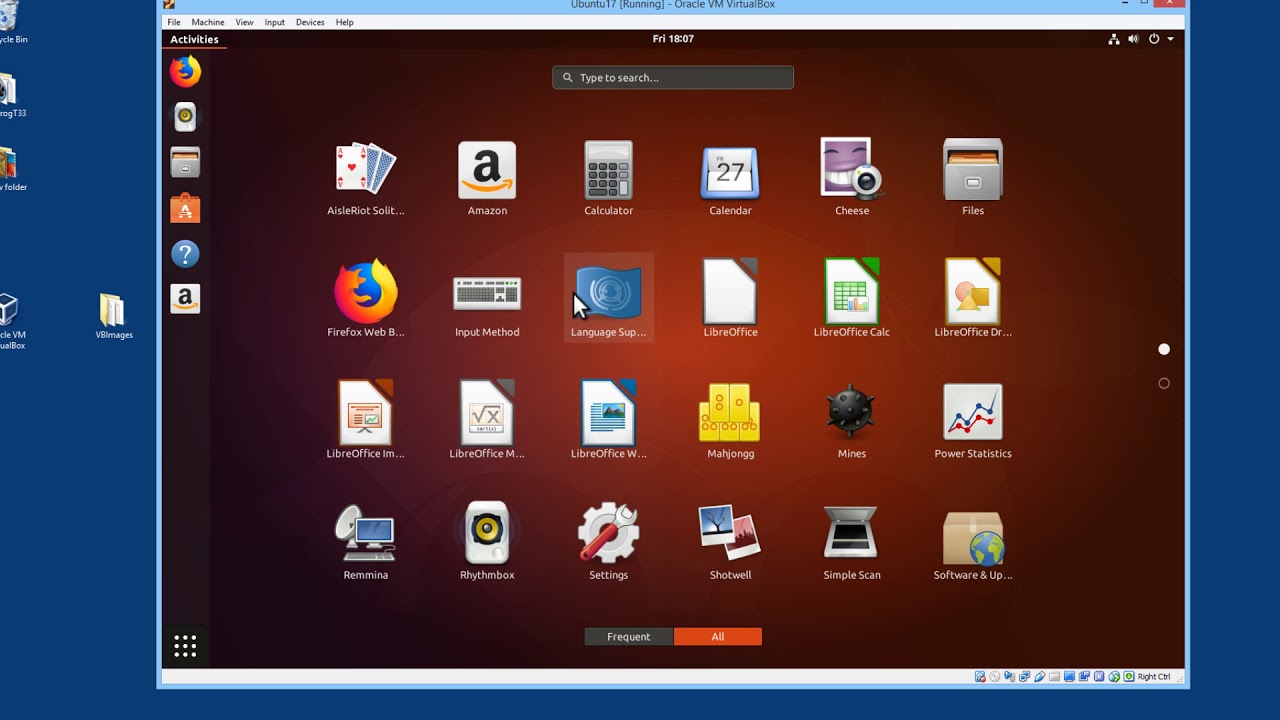Switch to the Frequent tab
The height and width of the screenshot is (720, 1280).
[628, 637]
